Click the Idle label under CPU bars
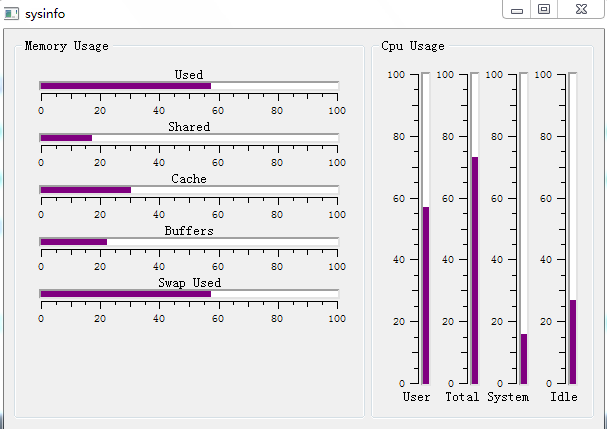The image size is (607, 429). point(564,397)
